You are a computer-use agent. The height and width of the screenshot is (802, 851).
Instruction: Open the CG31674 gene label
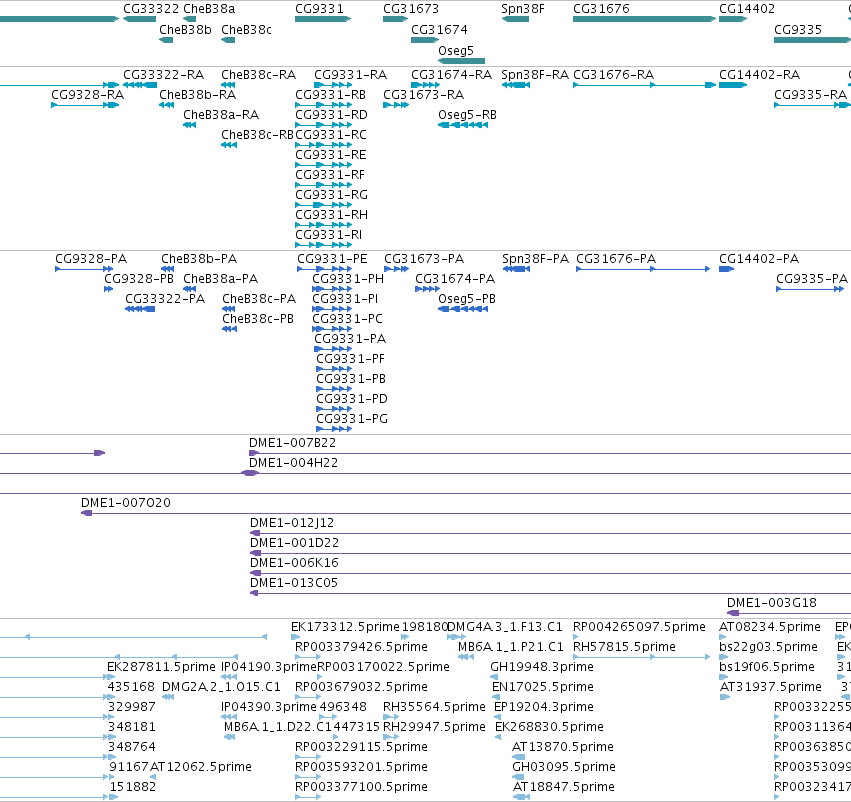439,30
